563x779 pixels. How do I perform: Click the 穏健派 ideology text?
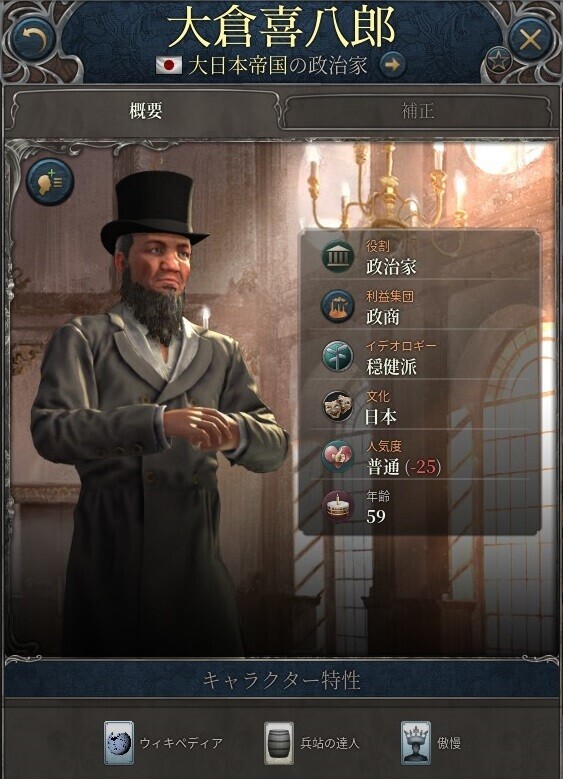[x=391, y=367]
